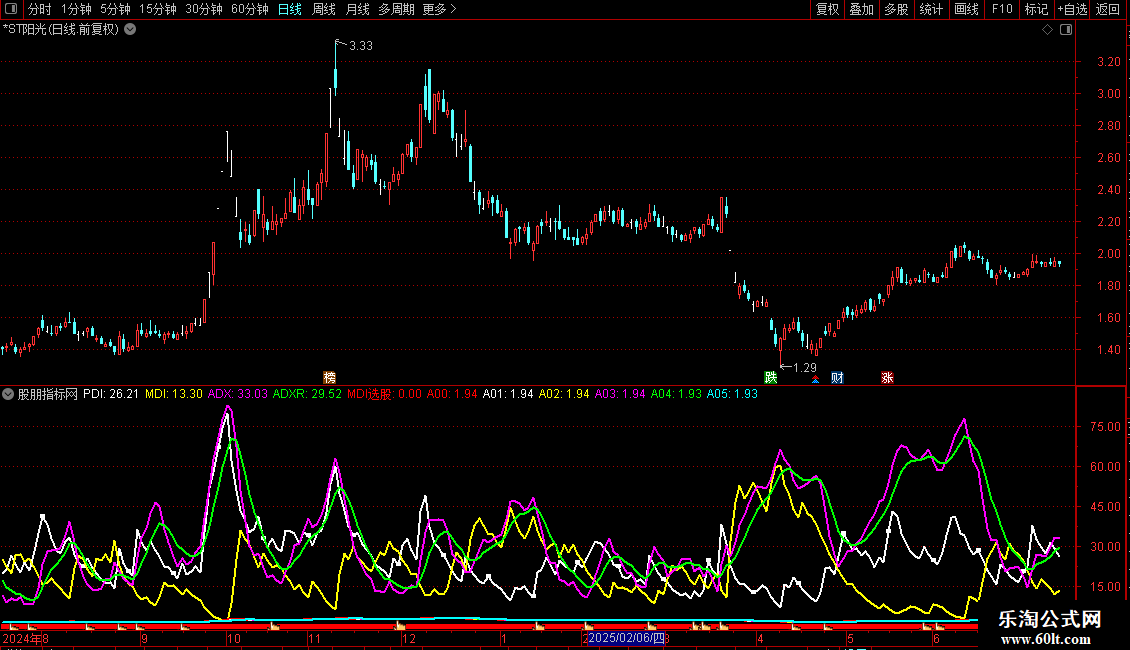The width and height of the screenshot is (1130, 650).
Task: Toggle the left sidebar panel icon
Action: 11,9
